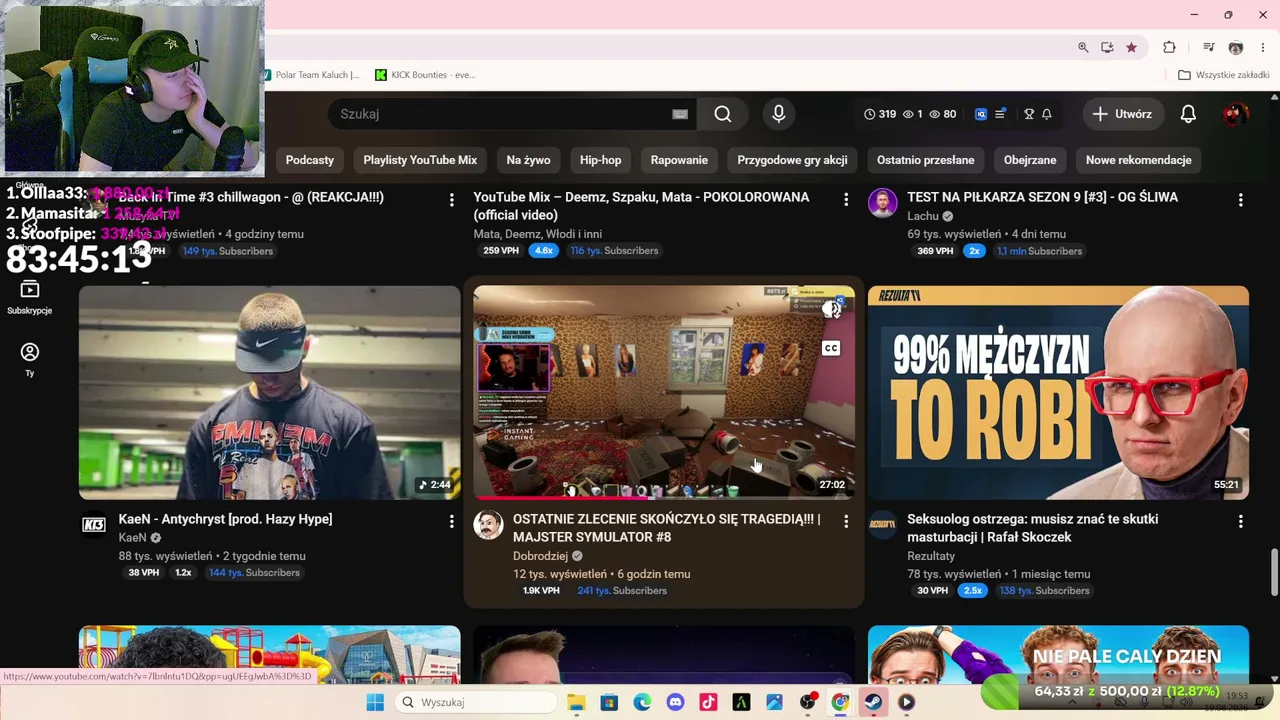
Task: Open the media control icon in Chrome toolbar
Action: click(x=1209, y=47)
